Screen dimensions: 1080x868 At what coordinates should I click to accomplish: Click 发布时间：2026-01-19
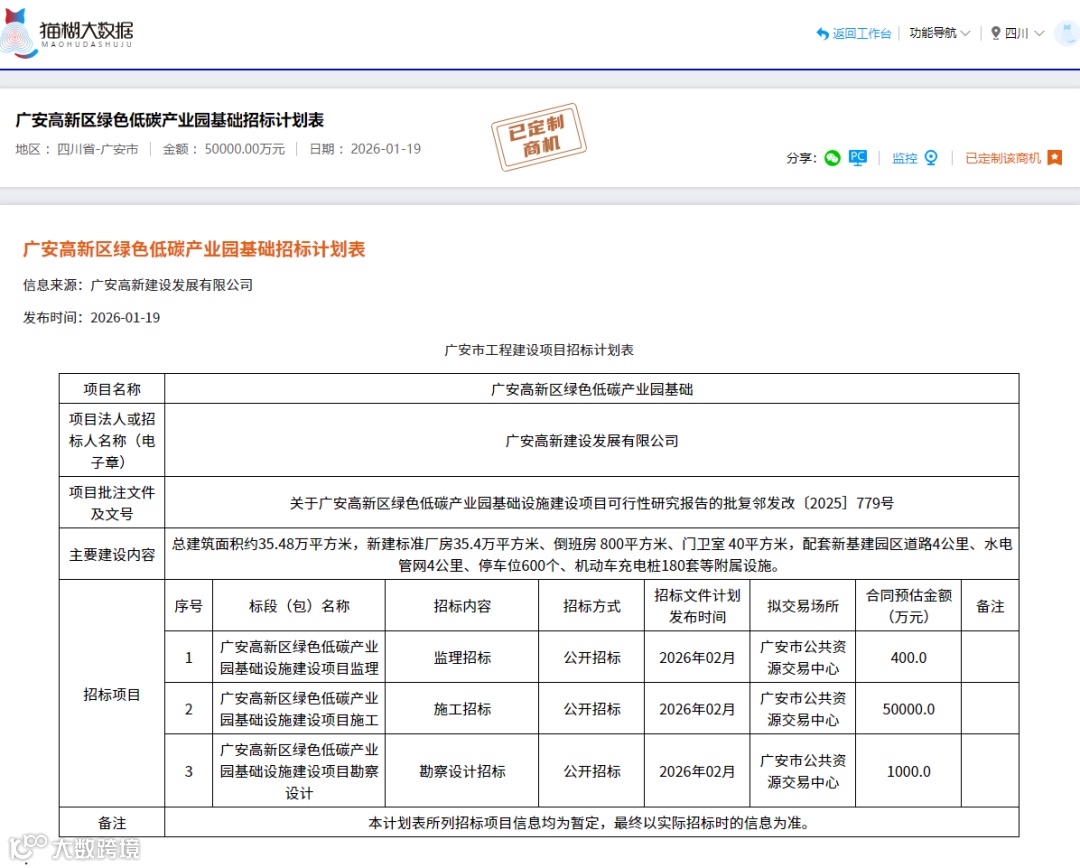coord(92,318)
